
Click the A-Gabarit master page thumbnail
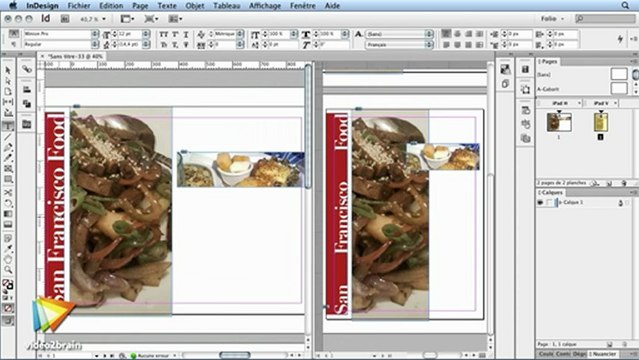pos(619,88)
